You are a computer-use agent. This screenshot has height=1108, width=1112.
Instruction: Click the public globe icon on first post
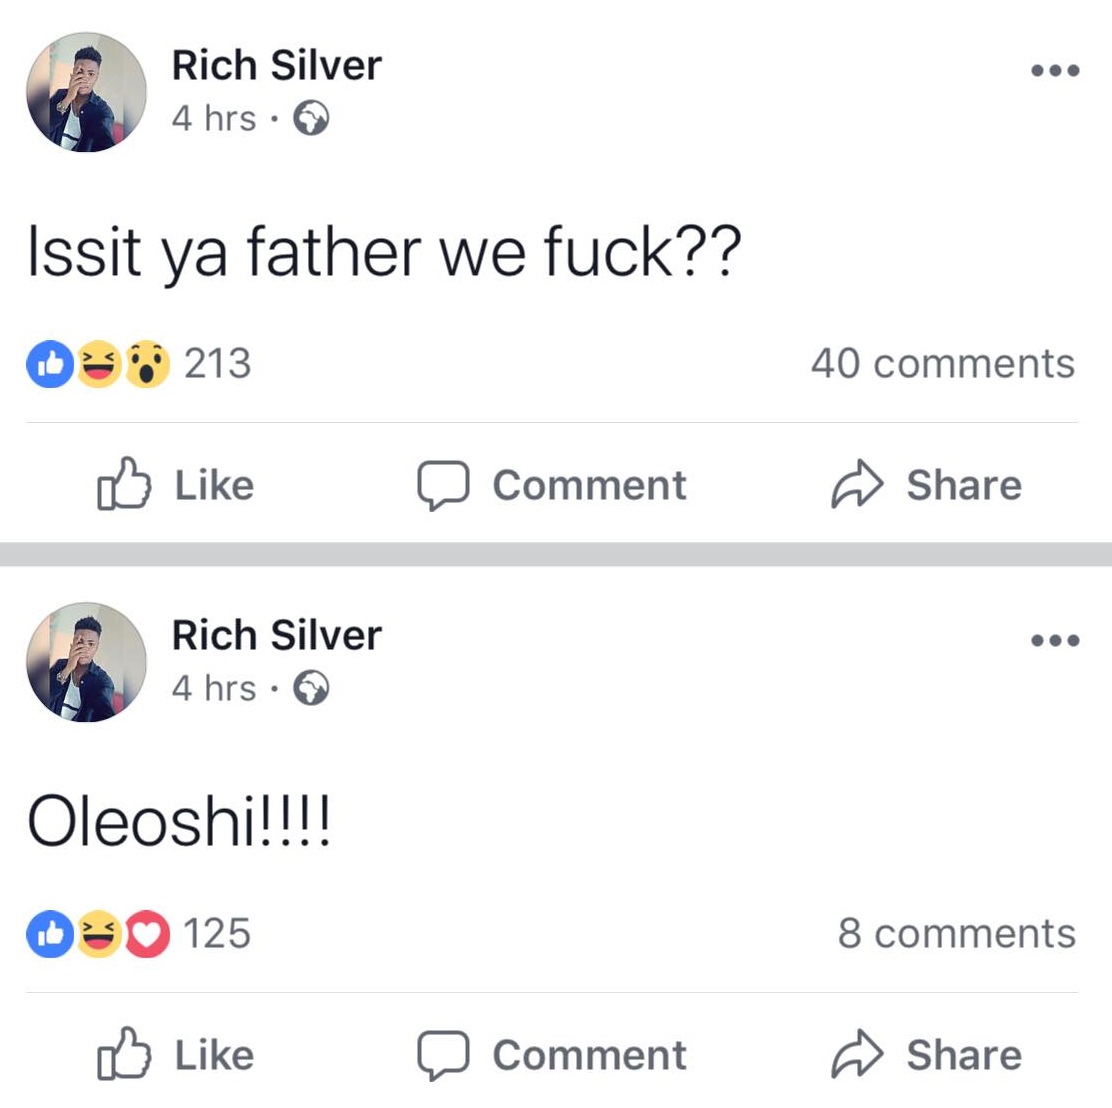pyautogui.click(x=311, y=119)
